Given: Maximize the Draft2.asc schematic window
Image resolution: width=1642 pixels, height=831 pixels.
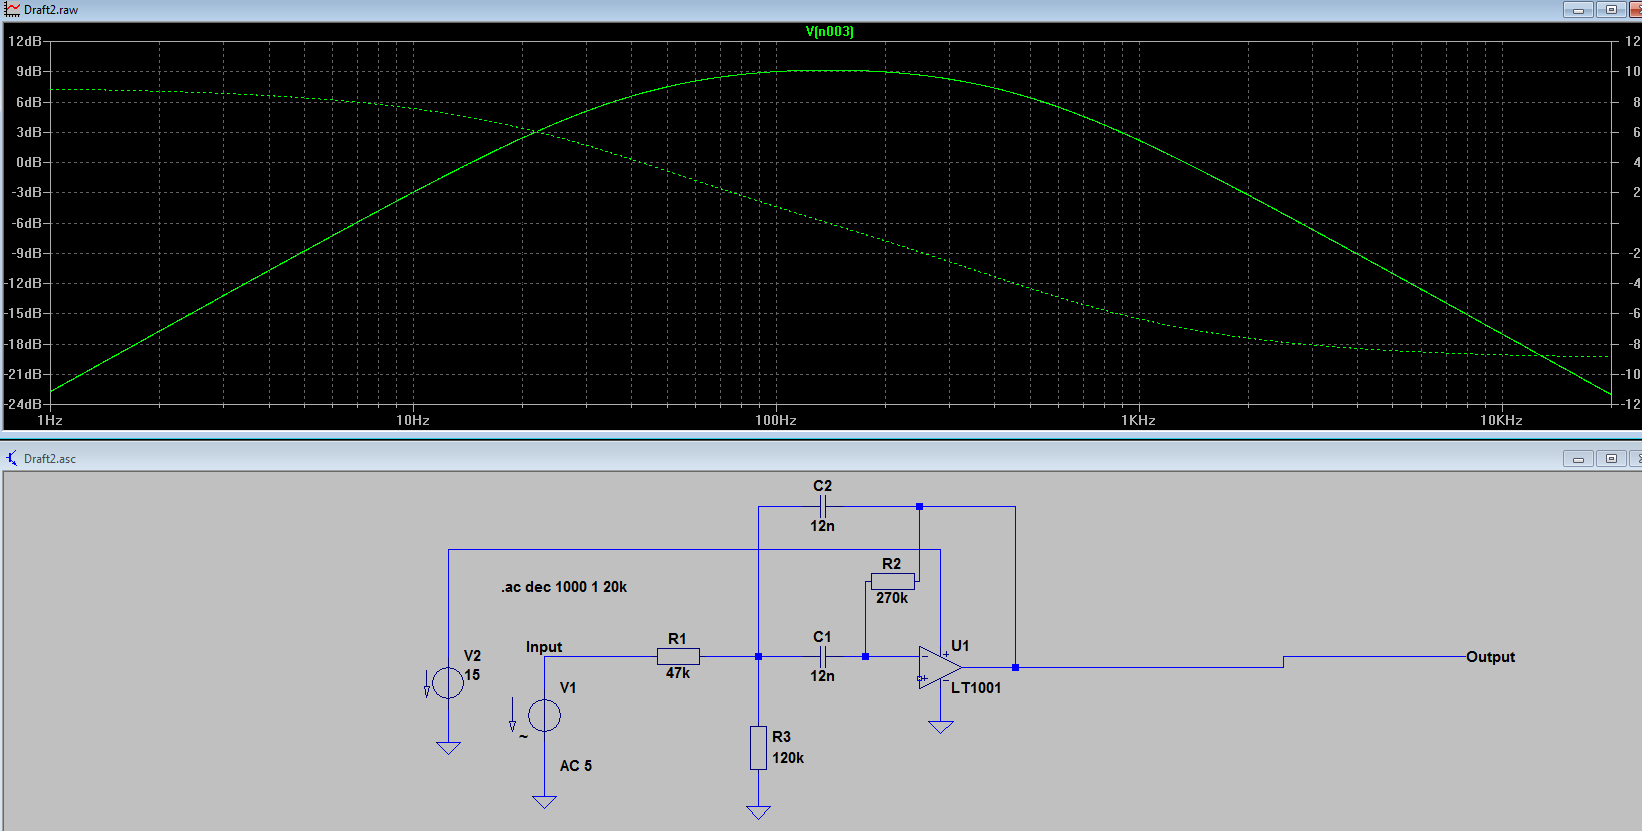Looking at the screenshot, I should 1611,458.
